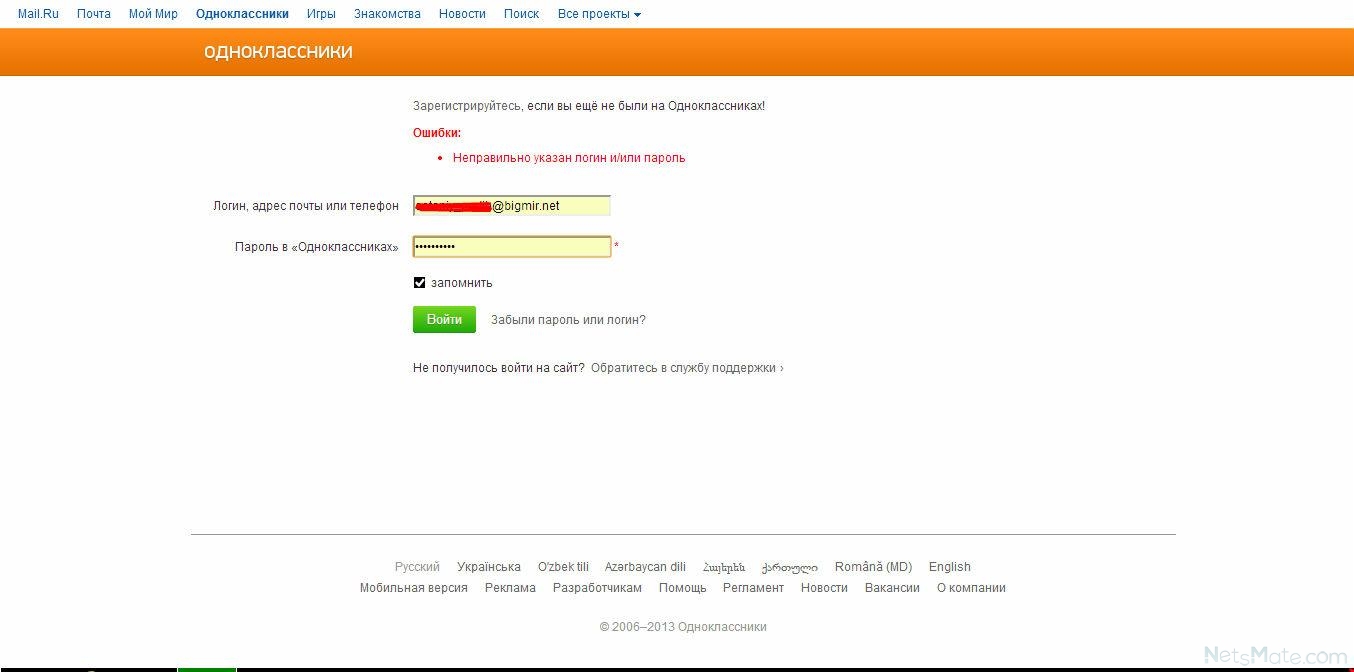Open Регламент footer link
Screen dimensions: 1354x672
tap(753, 588)
